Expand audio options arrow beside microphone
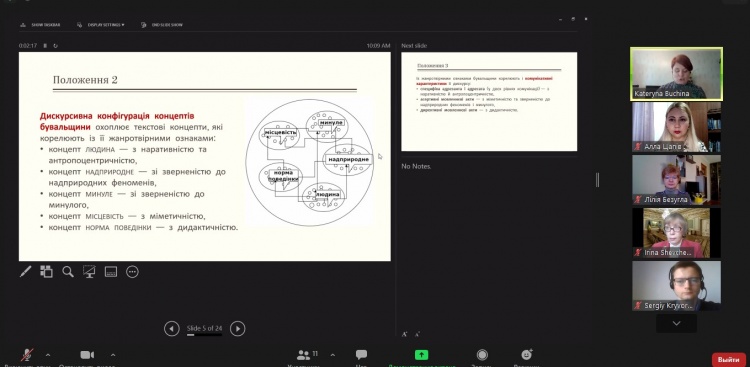The height and width of the screenshot is (367, 750). [48, 355]
